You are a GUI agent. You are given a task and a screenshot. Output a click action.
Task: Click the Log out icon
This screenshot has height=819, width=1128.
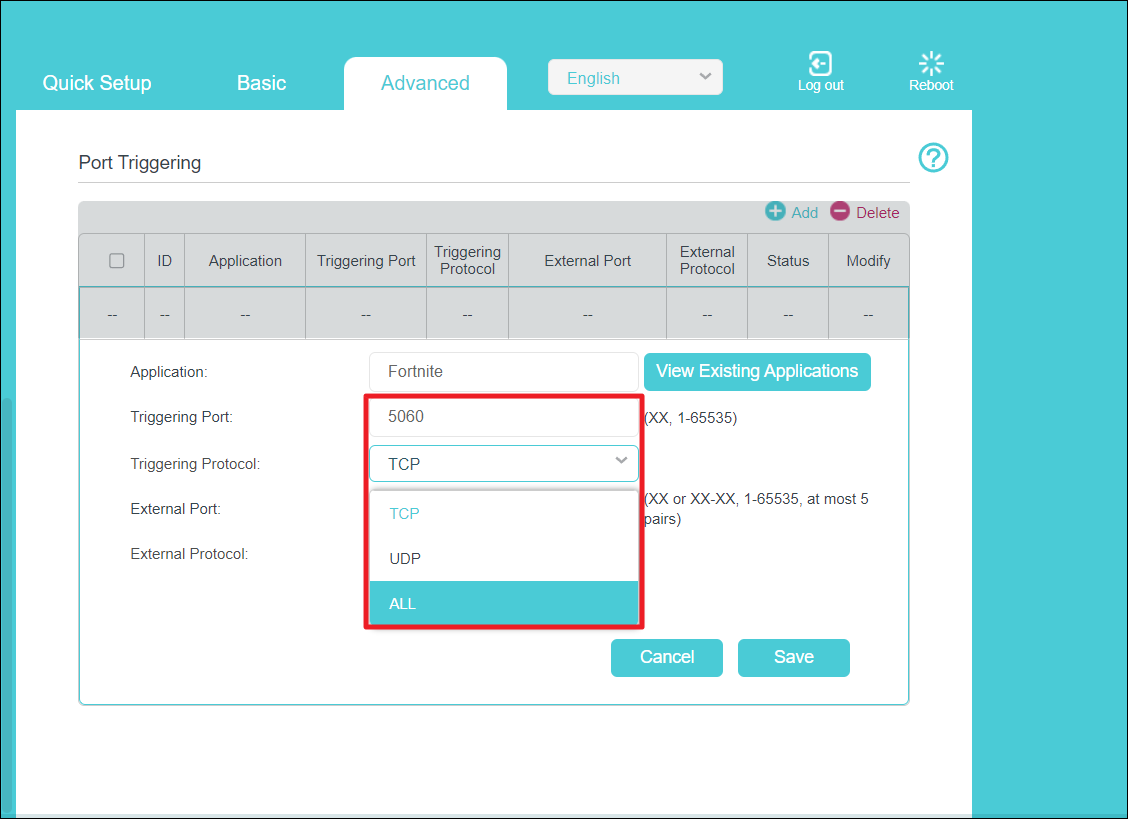pyautogui.click(x=820, y=64)
